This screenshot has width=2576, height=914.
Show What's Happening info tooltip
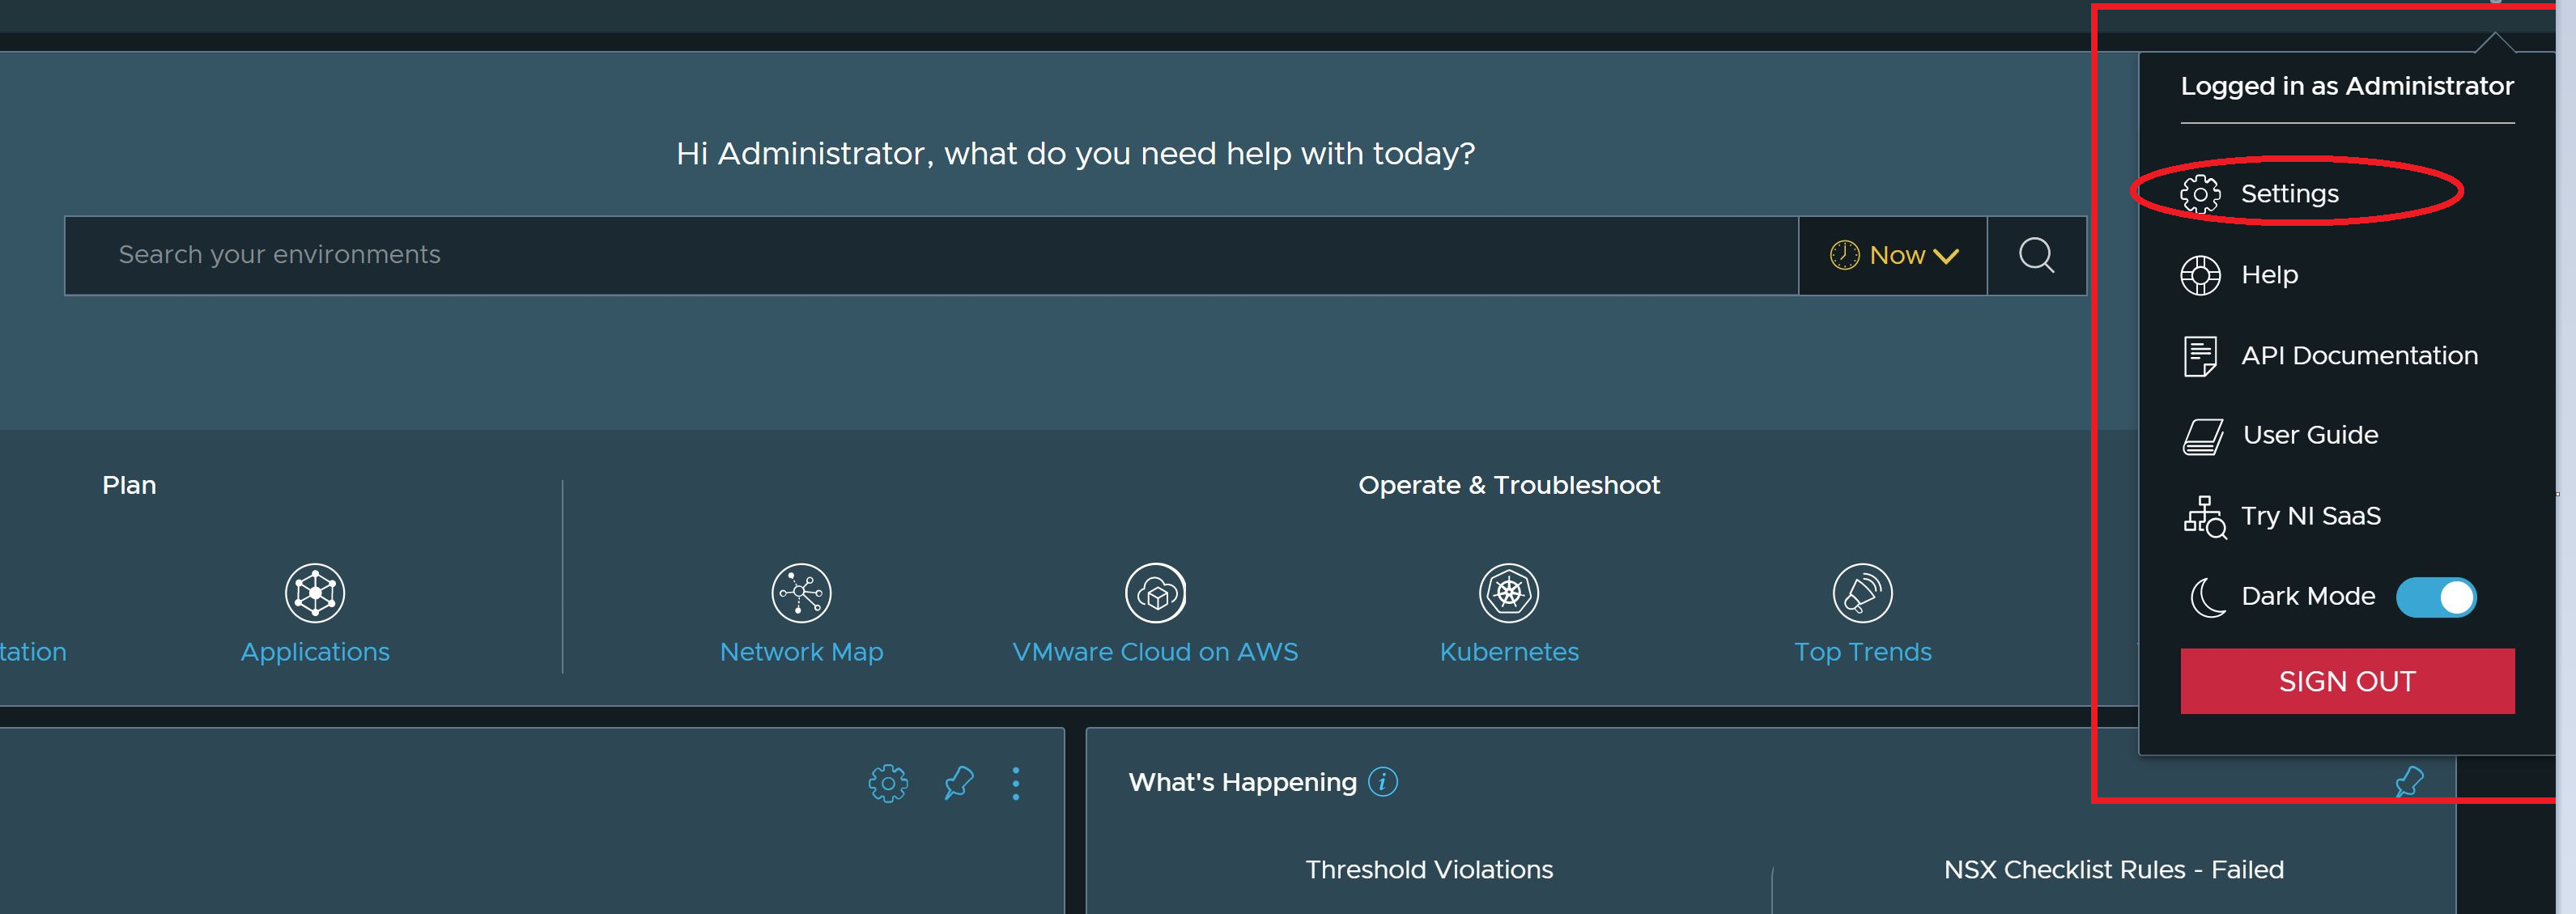point(1383,782)
